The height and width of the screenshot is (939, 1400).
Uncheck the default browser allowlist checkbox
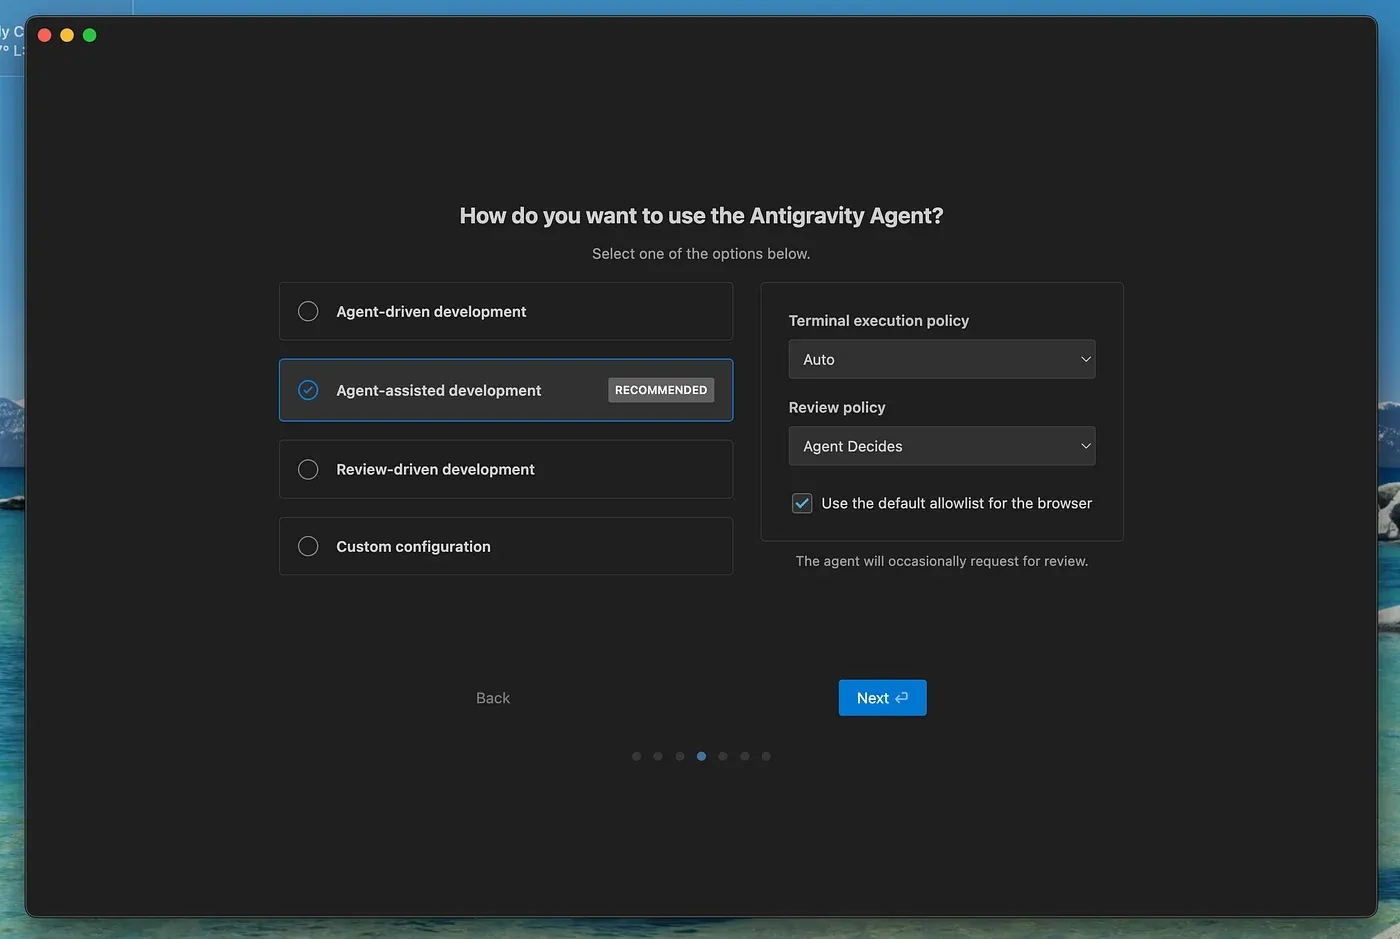(802, 503)
